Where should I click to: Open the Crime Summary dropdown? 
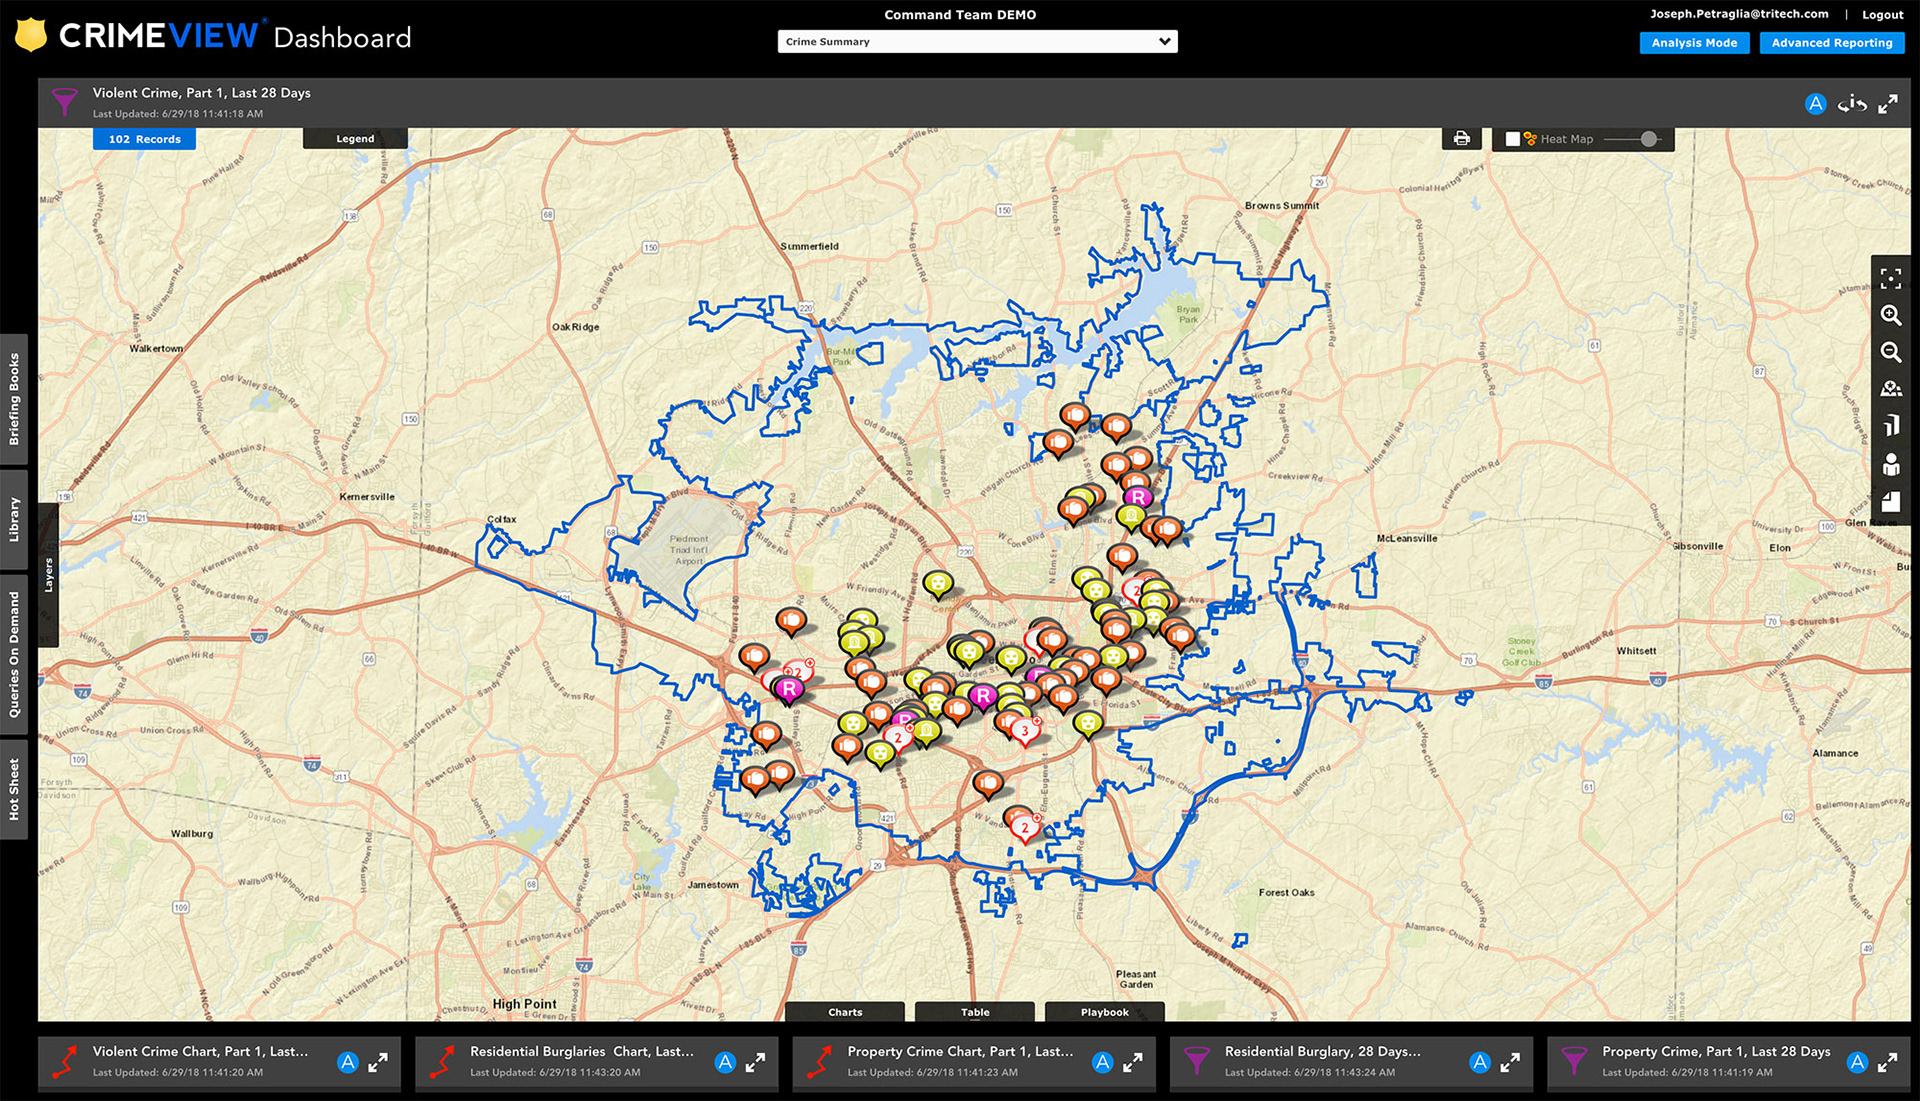click(977, 42)
